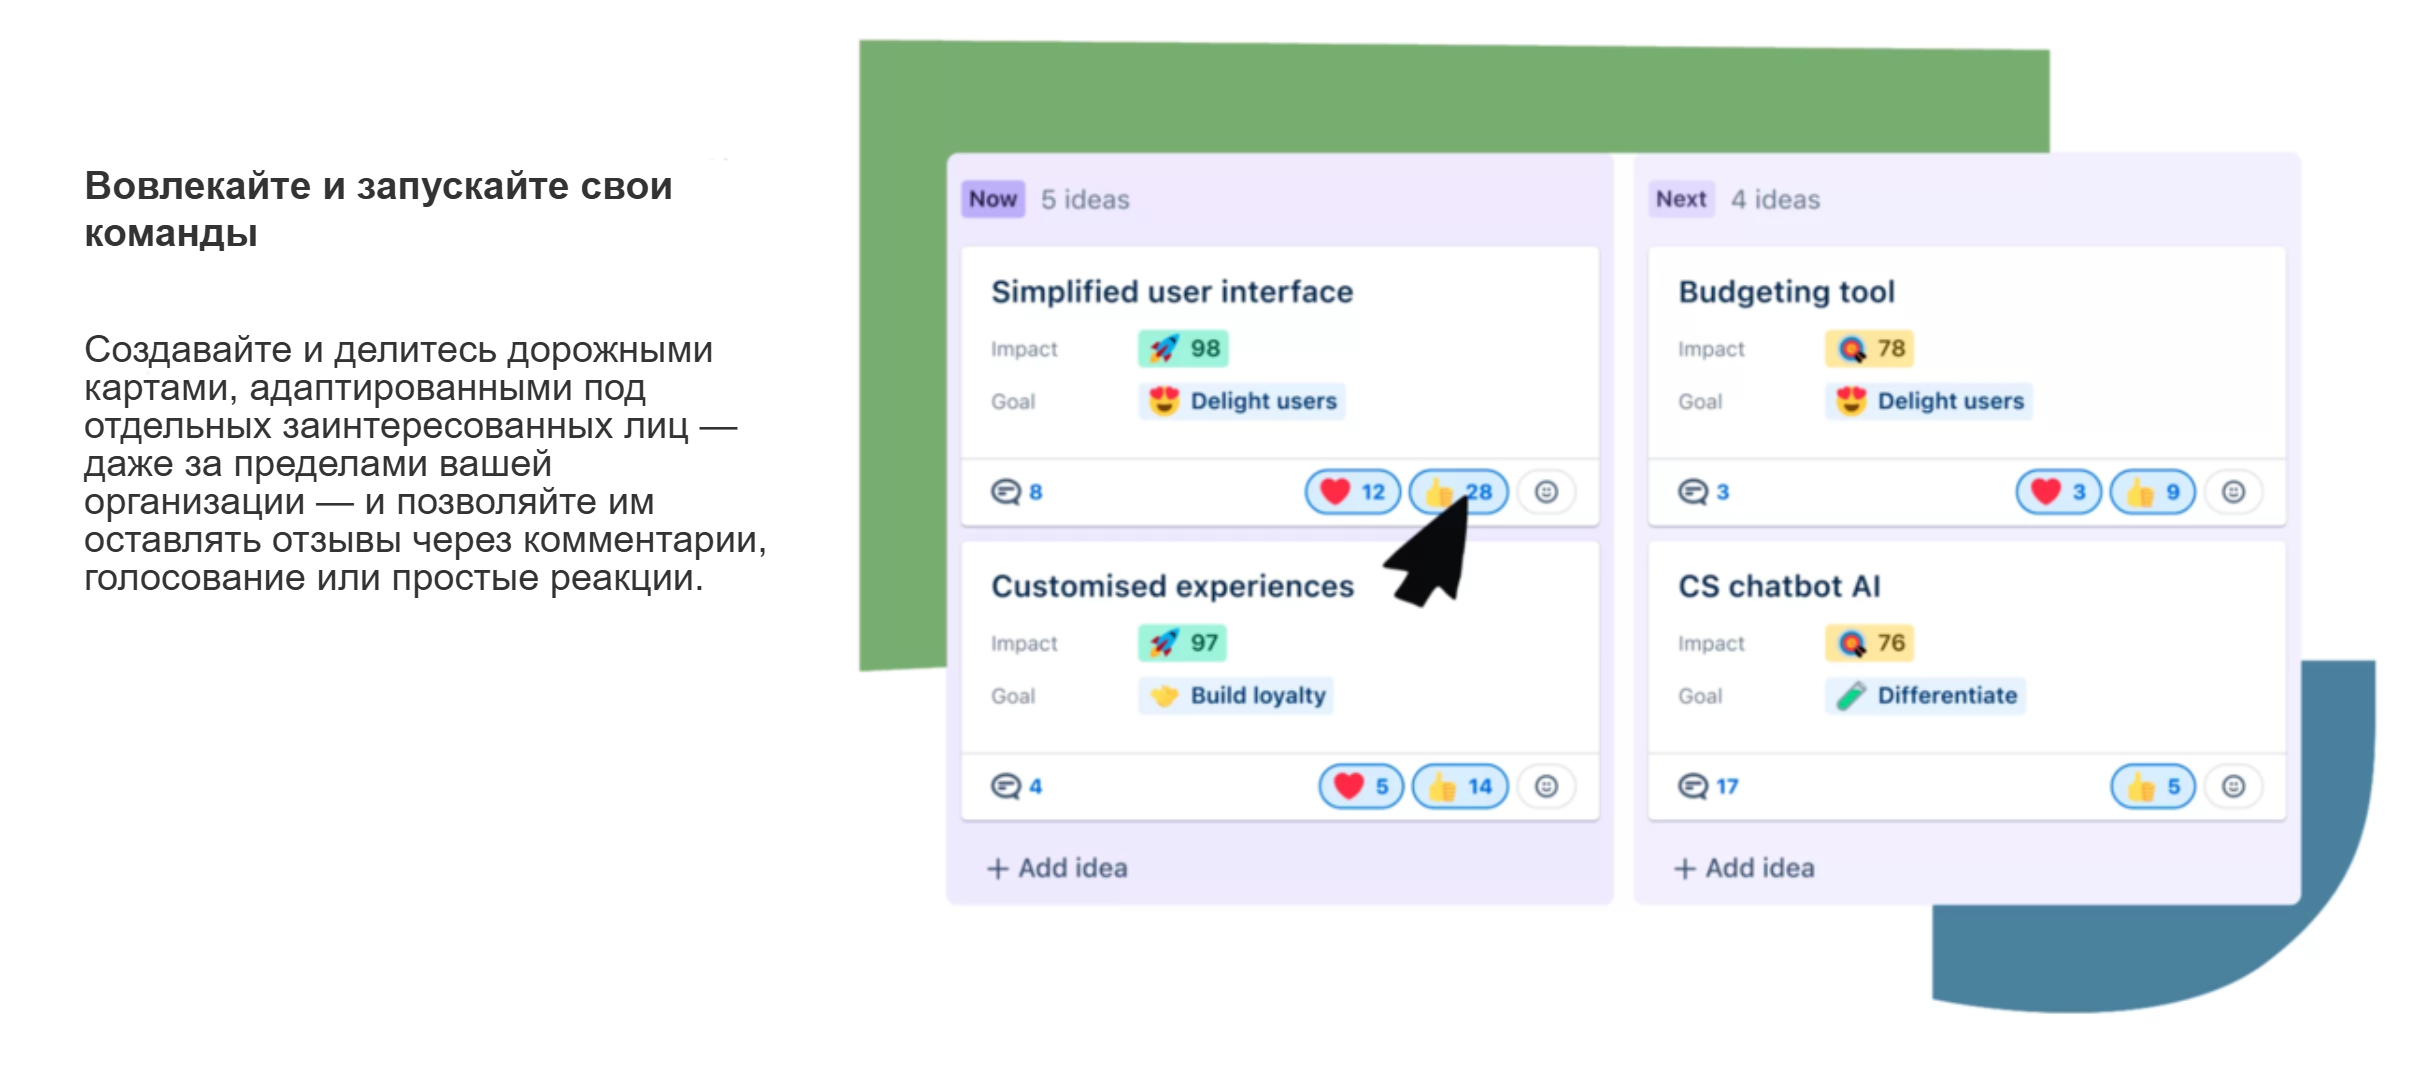
Task: Add emoji reaction to CS chatbot AI
Action: [2233, 787]
